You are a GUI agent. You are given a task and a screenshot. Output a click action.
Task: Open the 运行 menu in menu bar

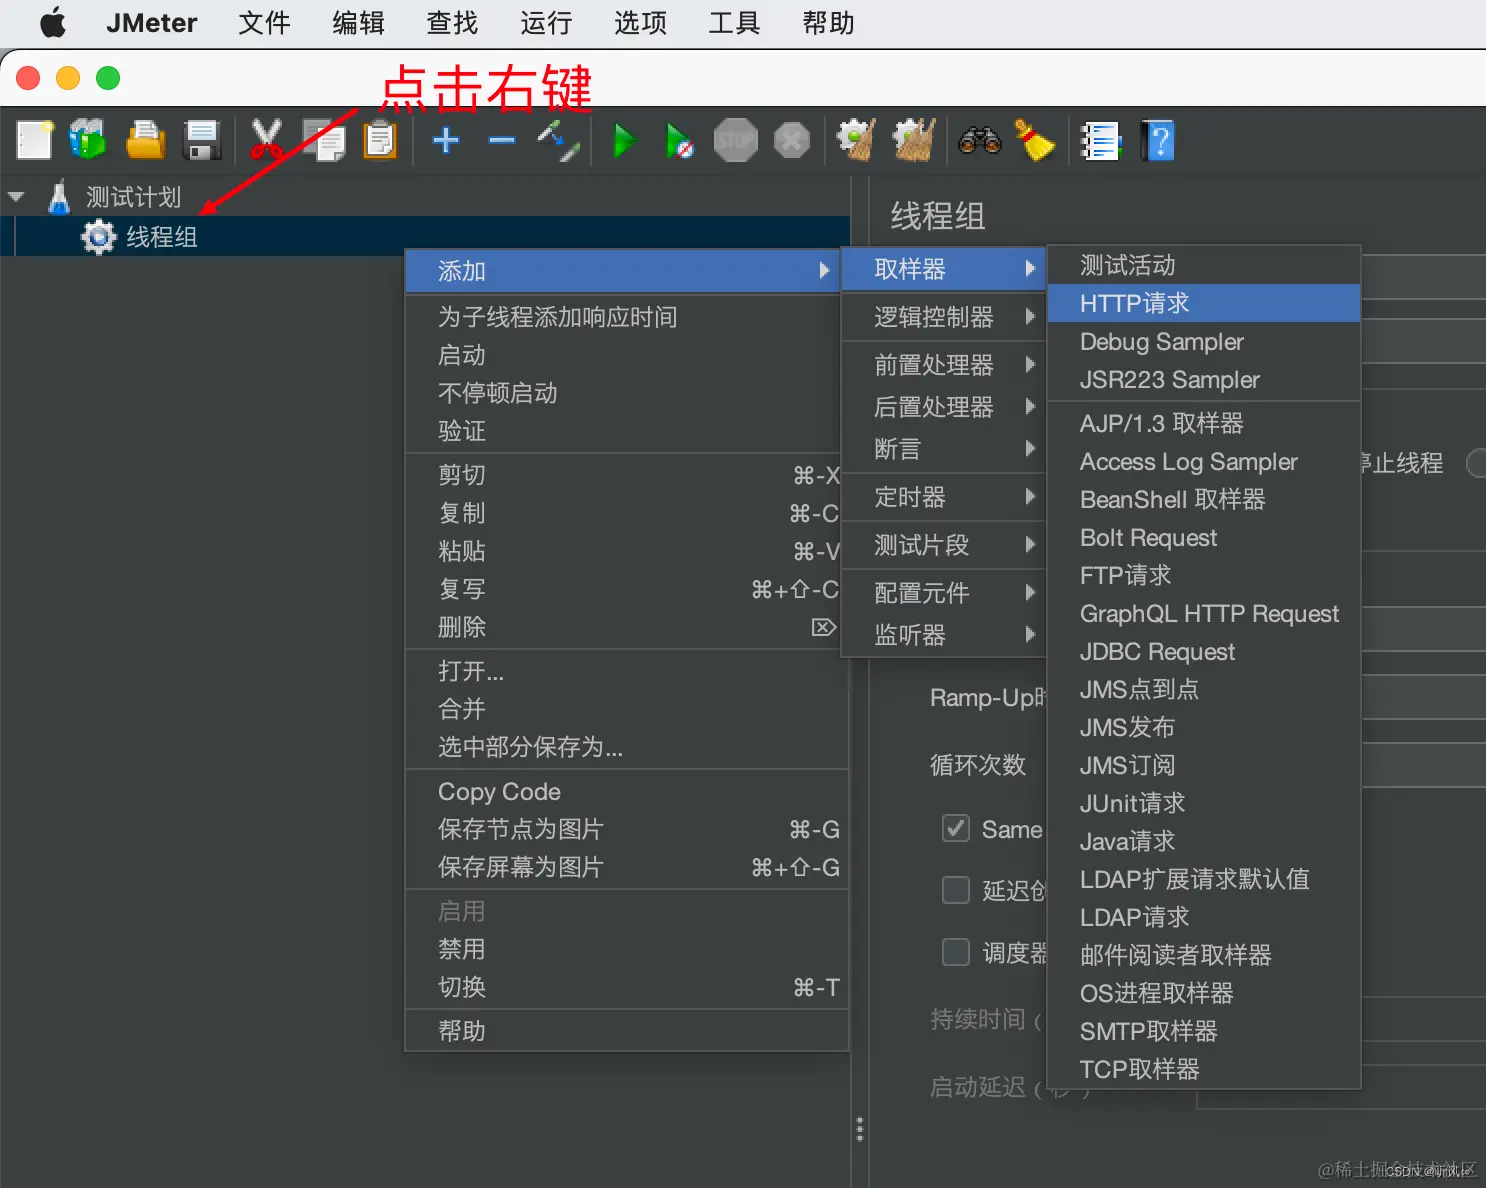(x=546, y=22)
